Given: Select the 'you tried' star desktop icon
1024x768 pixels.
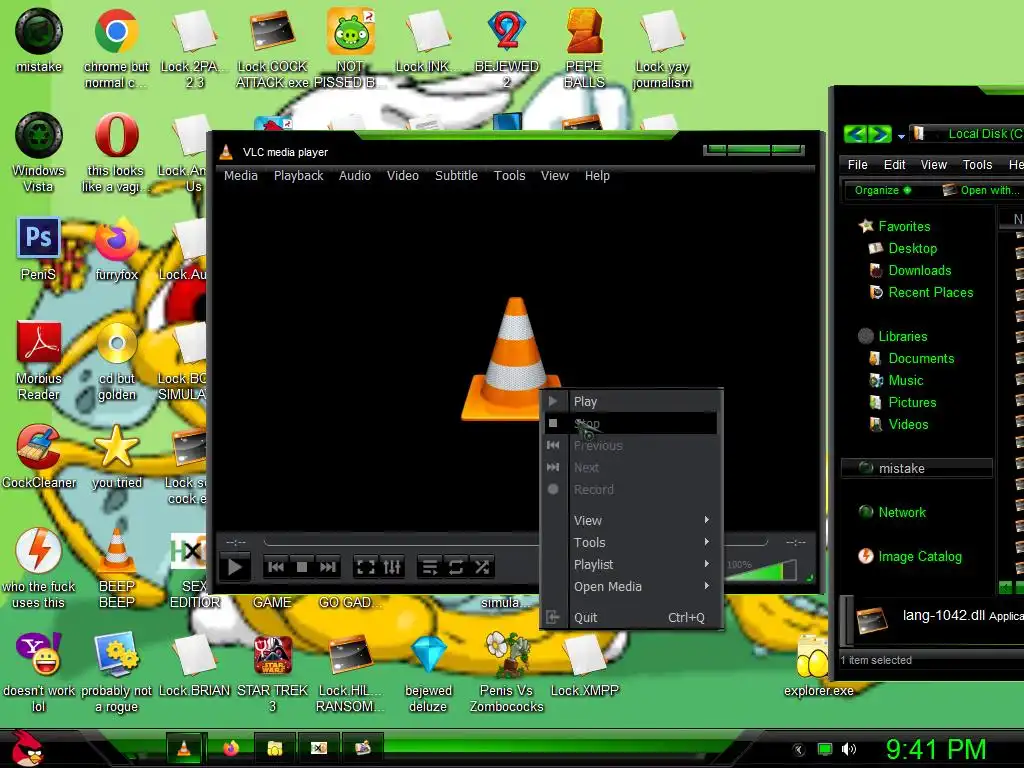Looking at the screenshot, I should point(117,456).
